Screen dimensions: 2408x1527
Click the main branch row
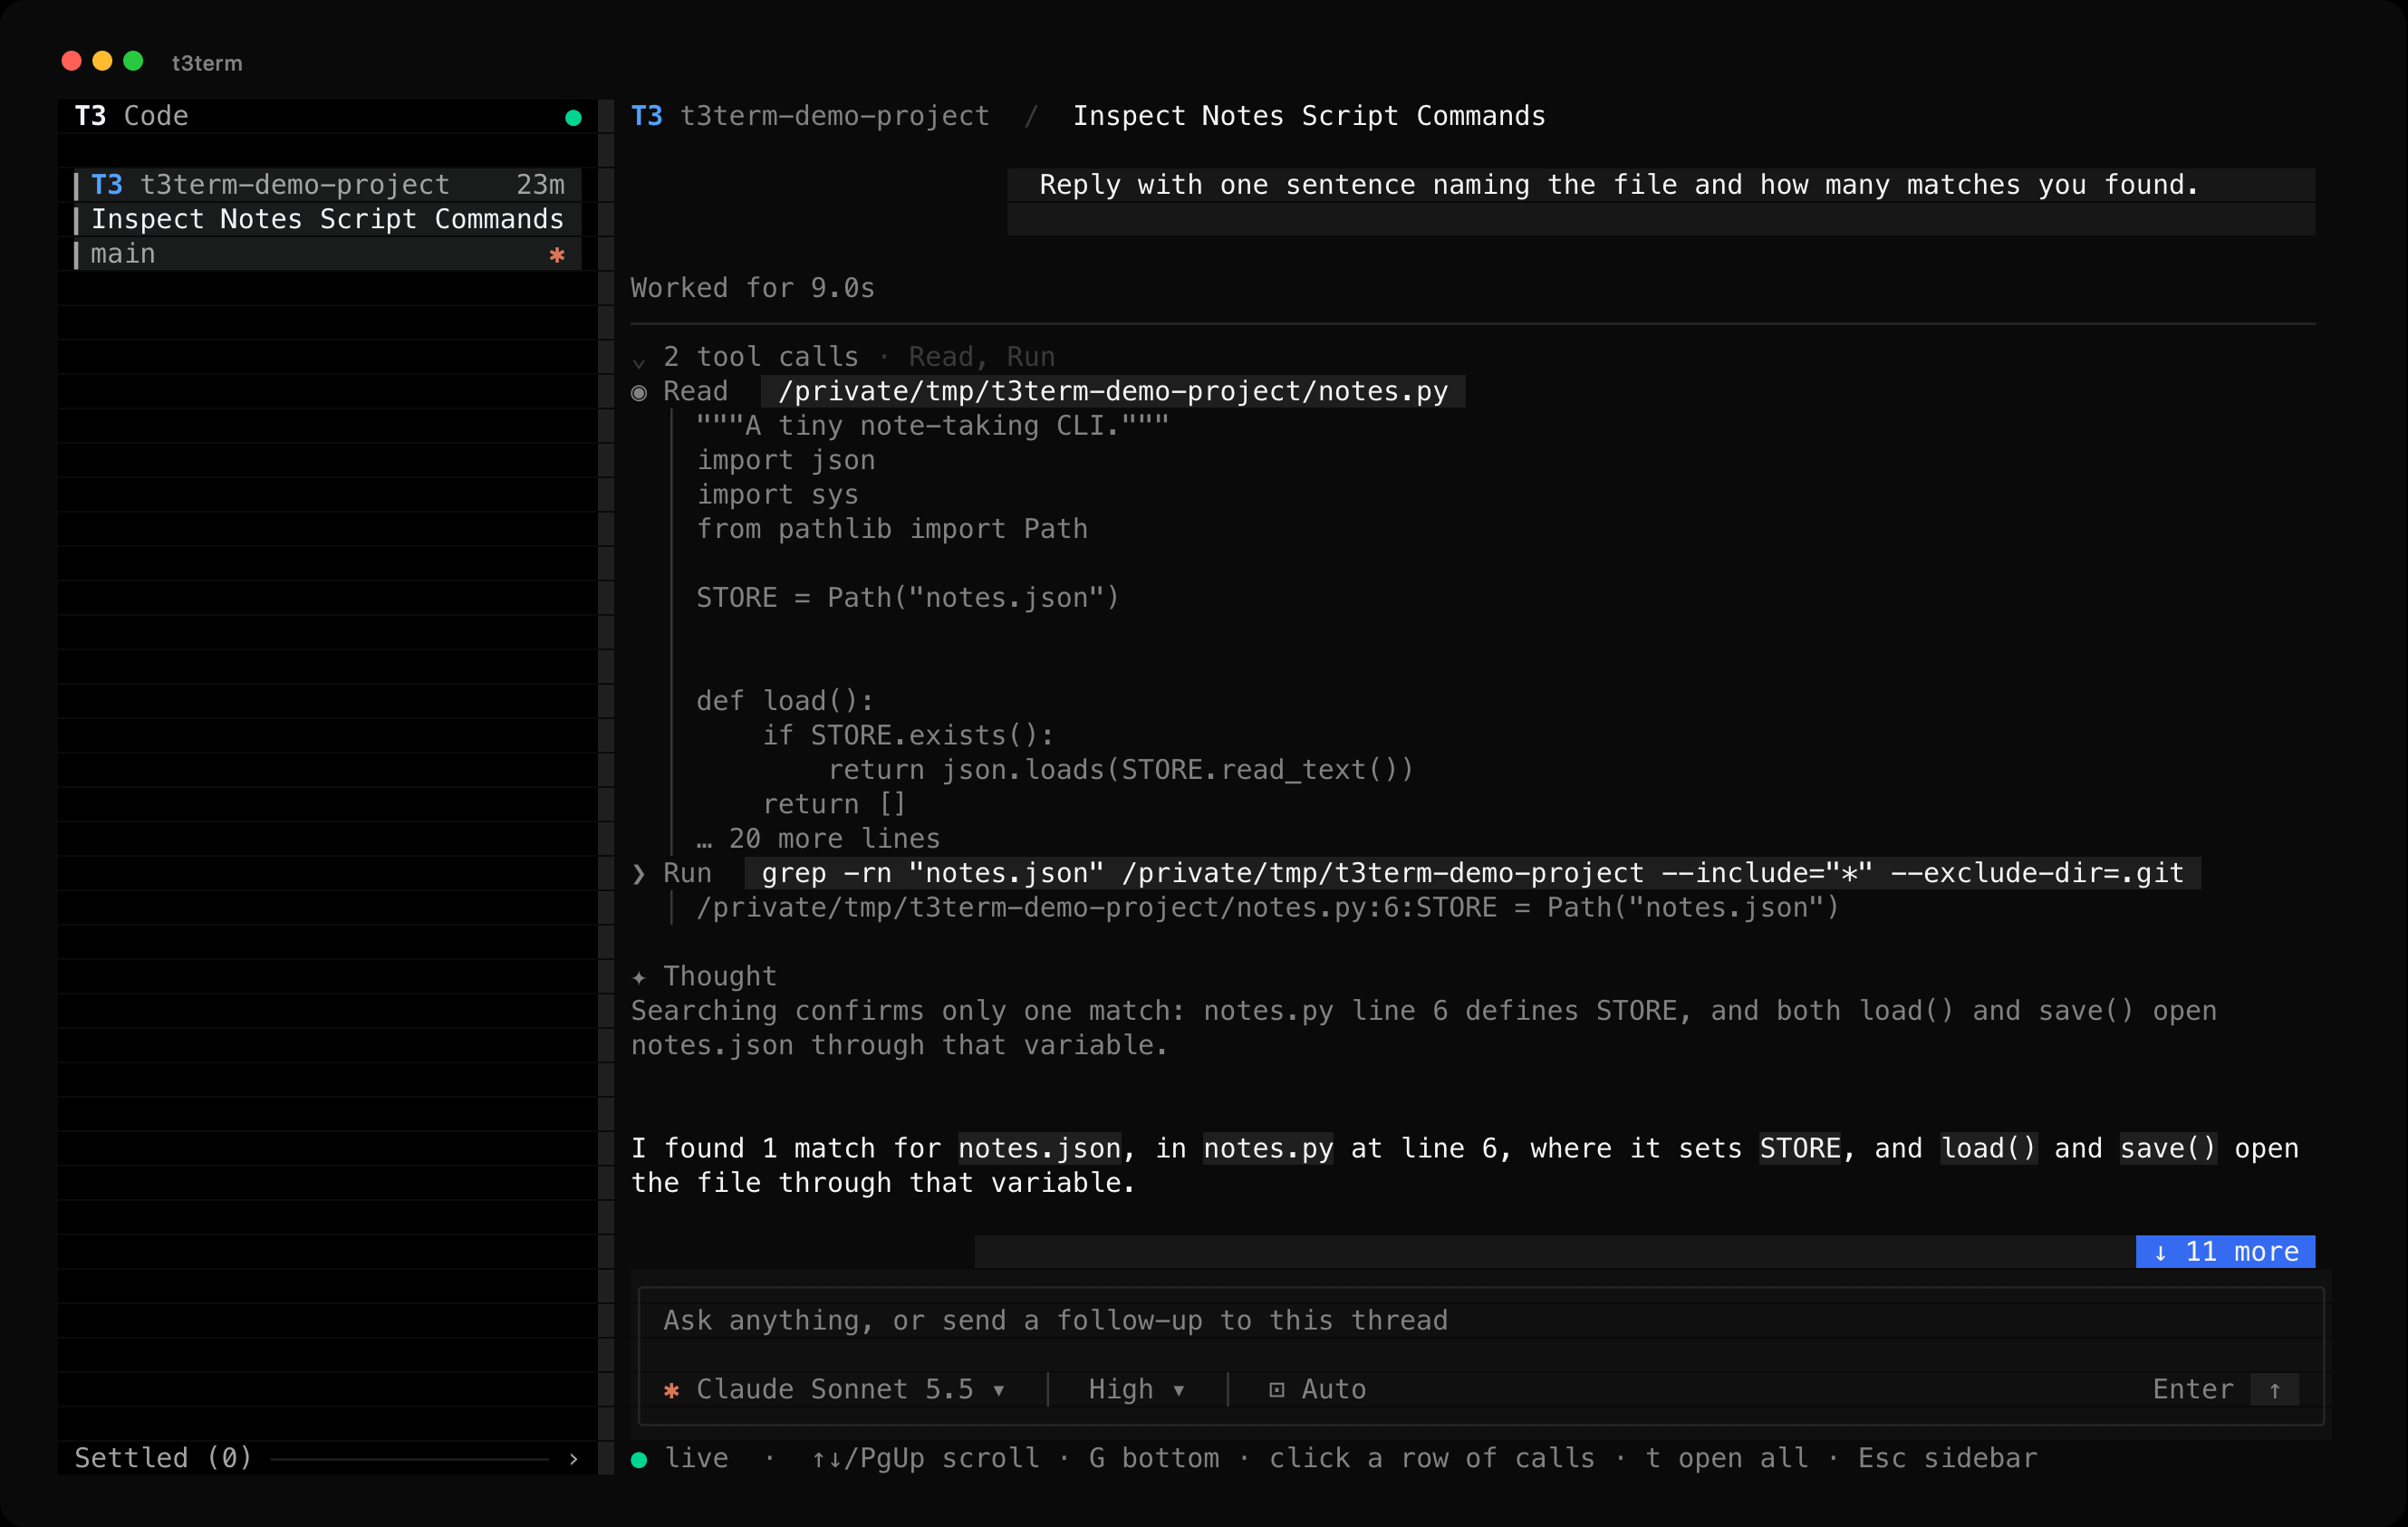click(x=328, y=254)
